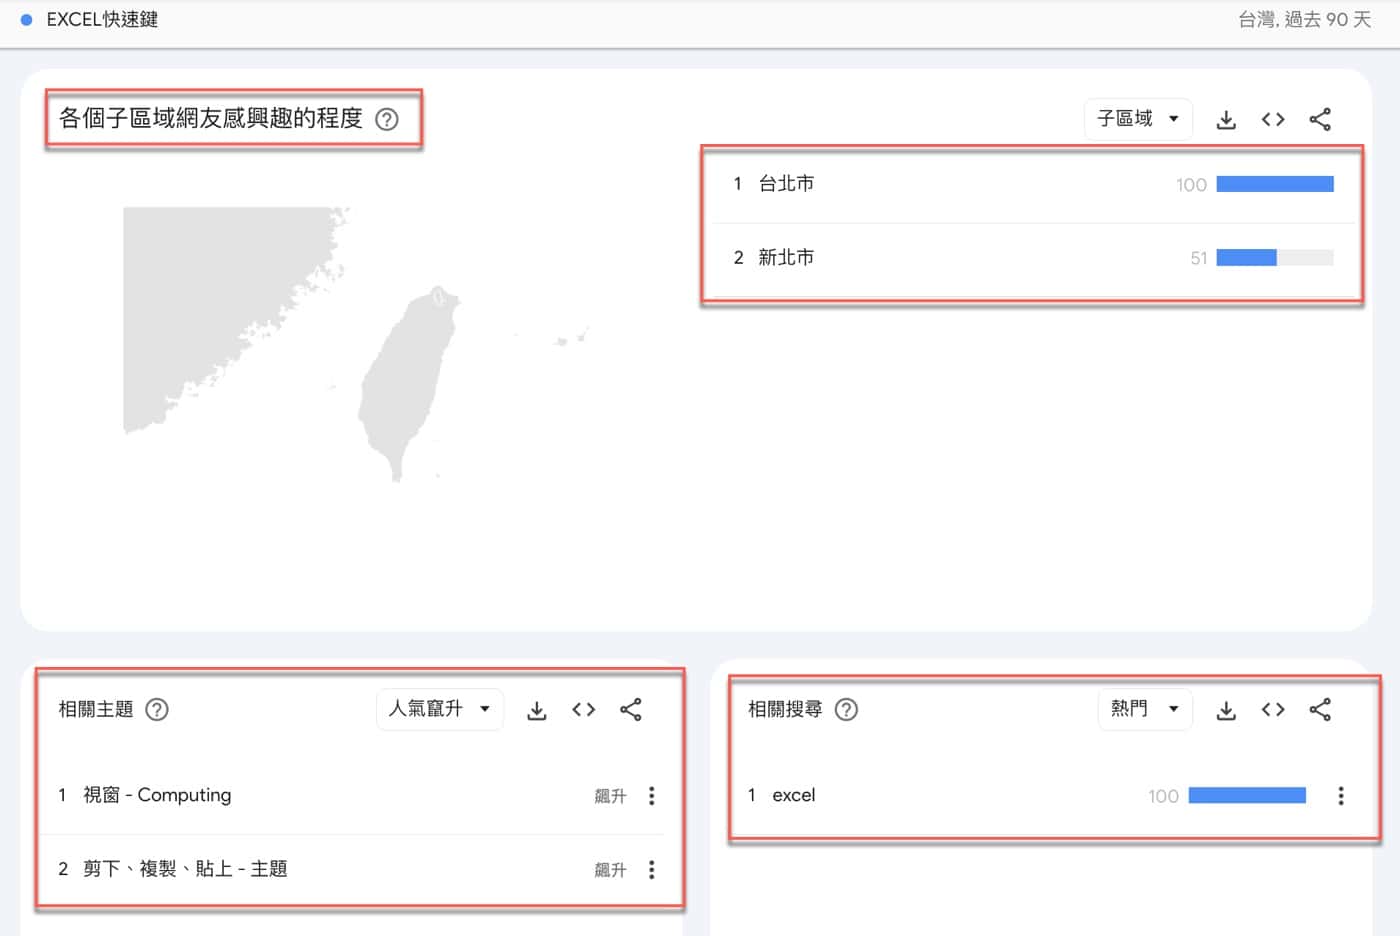Open embed code for 相關搜尋 card

tap(1273, 710)
